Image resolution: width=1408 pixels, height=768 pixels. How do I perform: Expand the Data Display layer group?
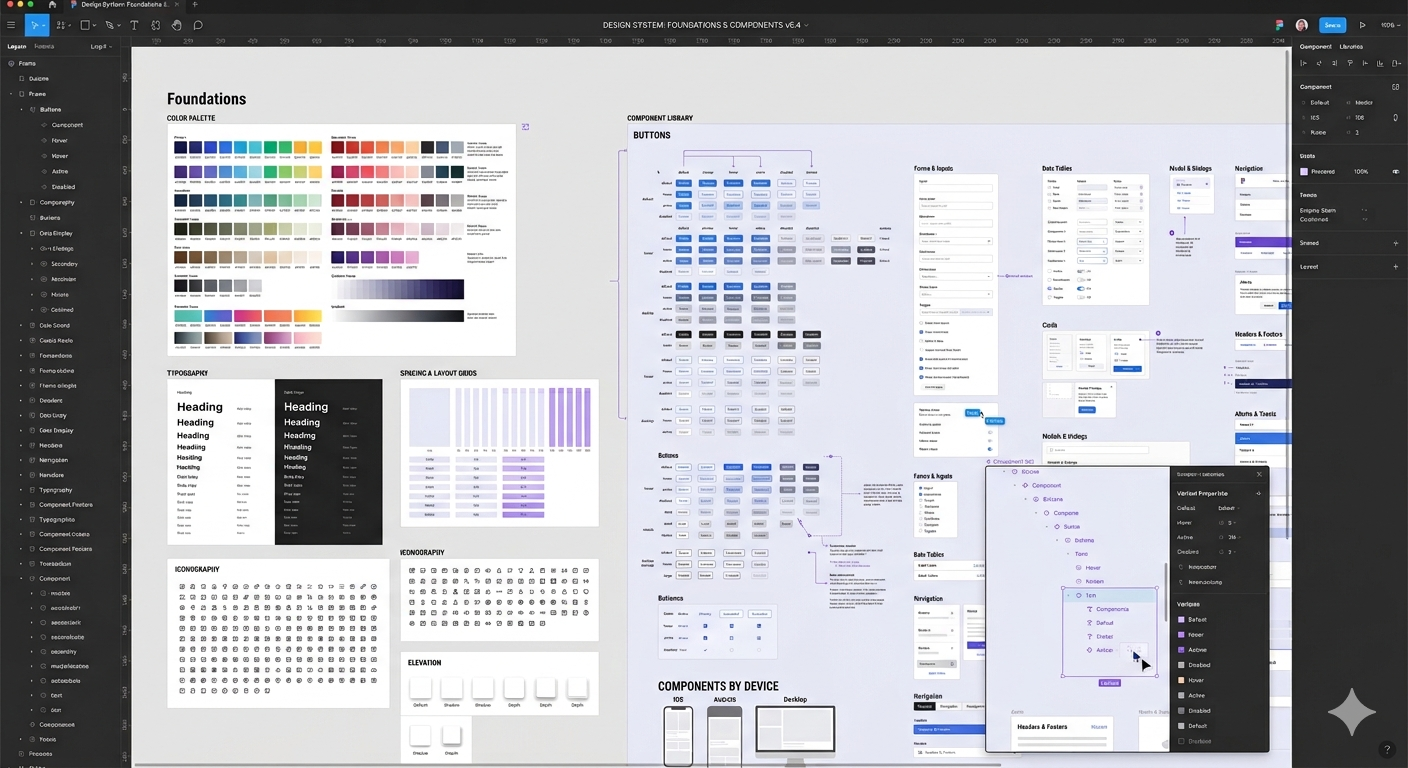pos(21,233)
